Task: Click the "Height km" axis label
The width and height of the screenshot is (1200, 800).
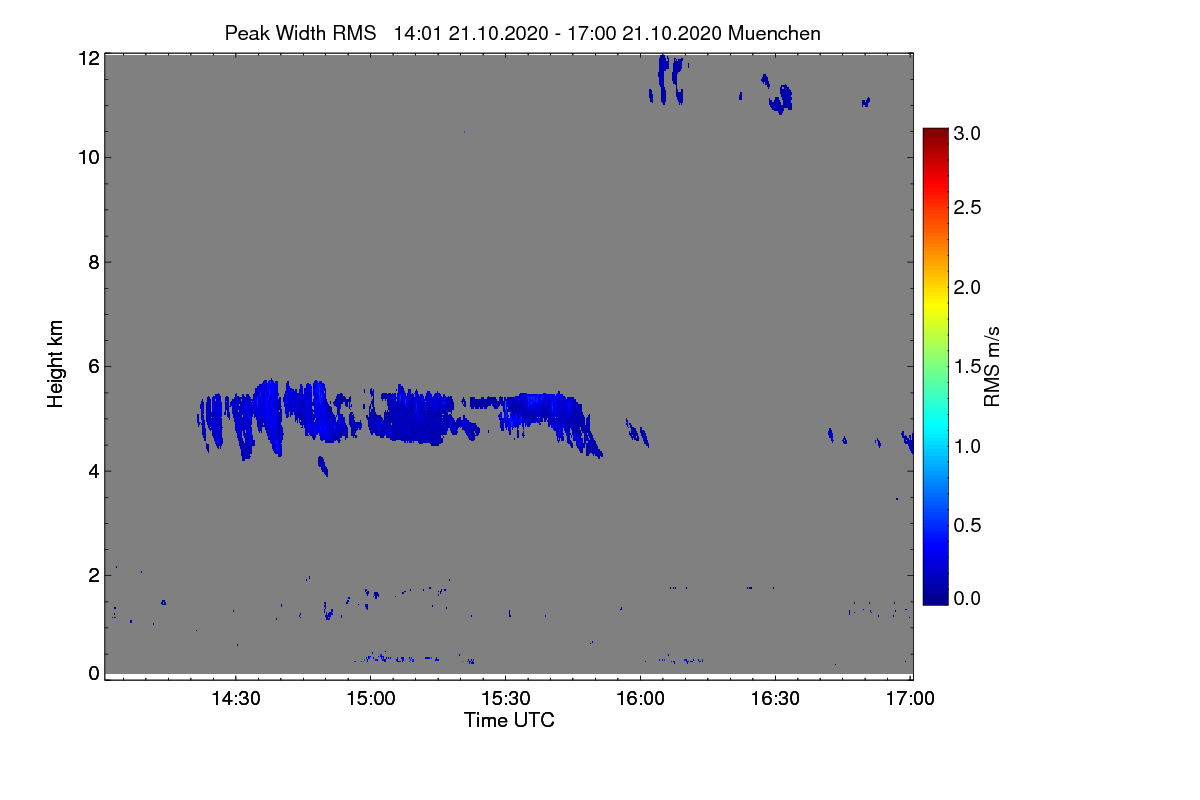Action: click(x=56, y=365)
